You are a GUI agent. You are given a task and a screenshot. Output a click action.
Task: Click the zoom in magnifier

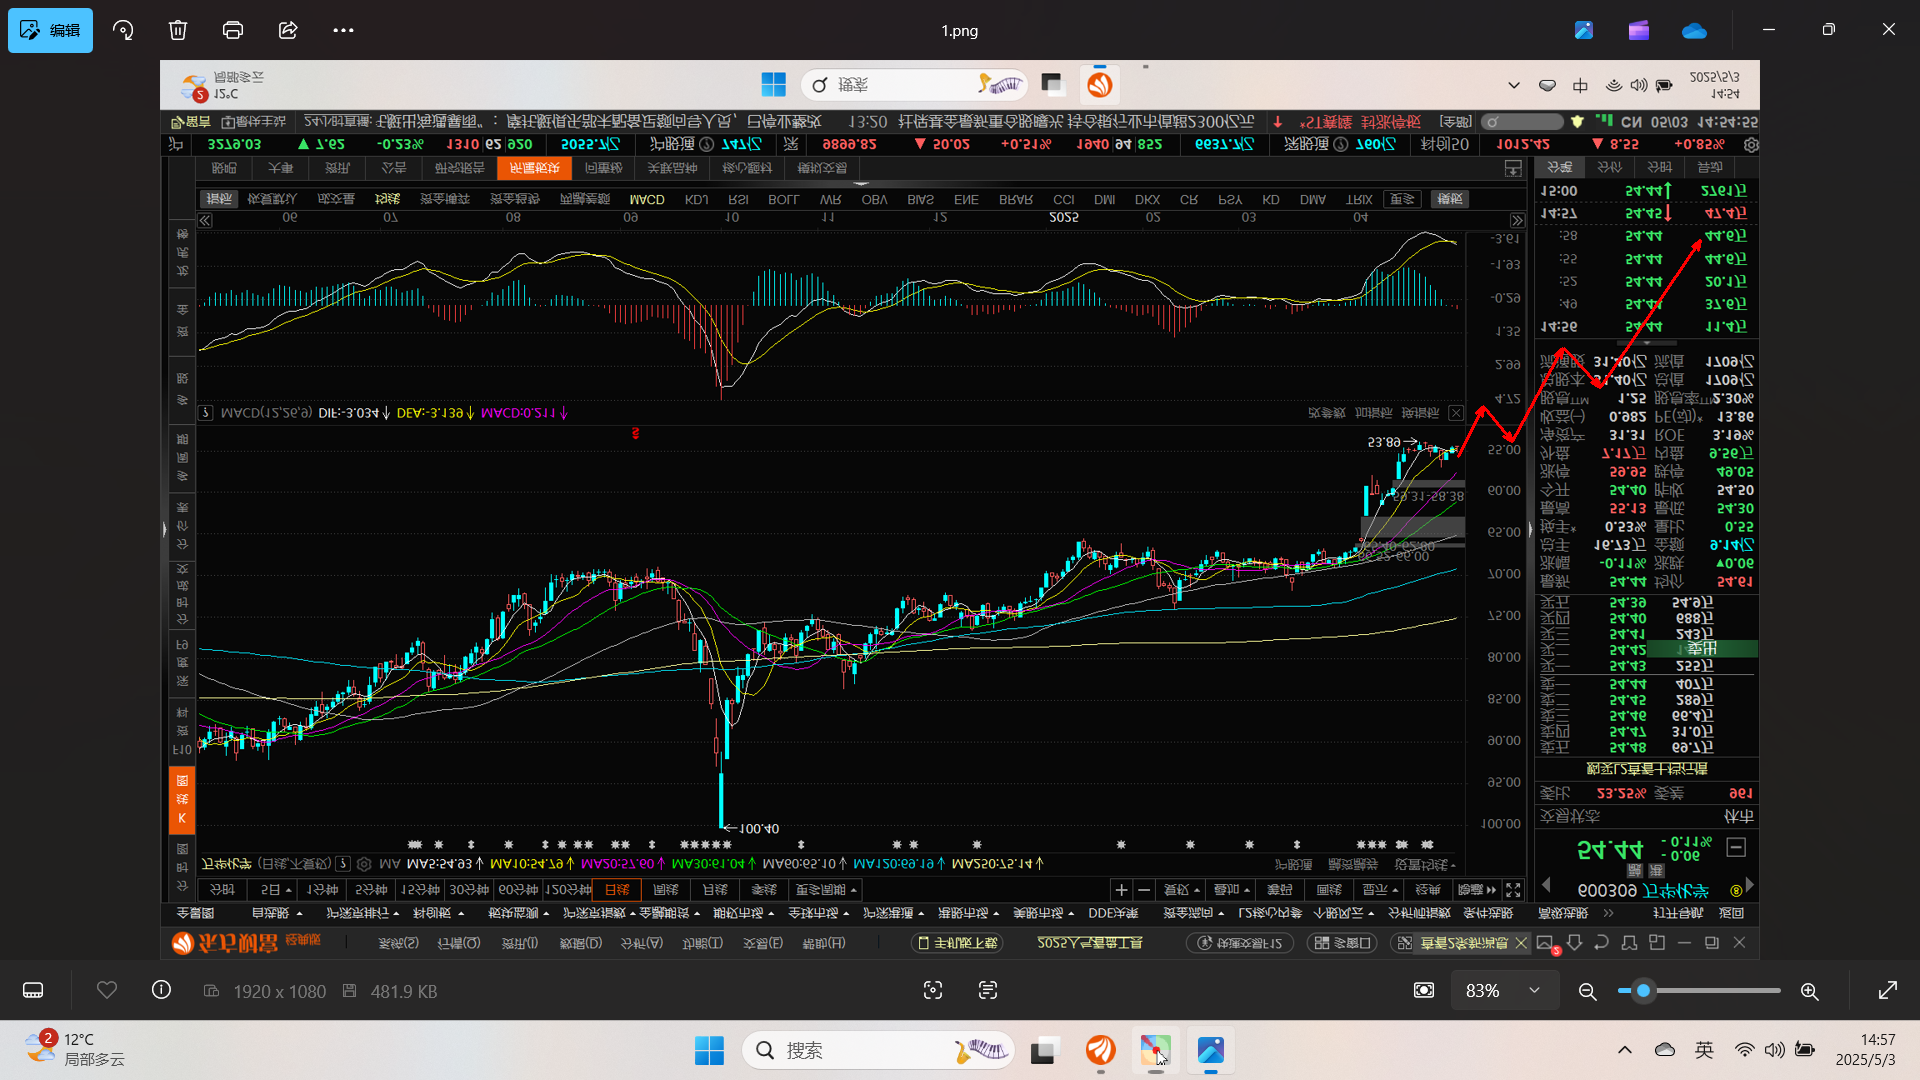[1809, 991]
